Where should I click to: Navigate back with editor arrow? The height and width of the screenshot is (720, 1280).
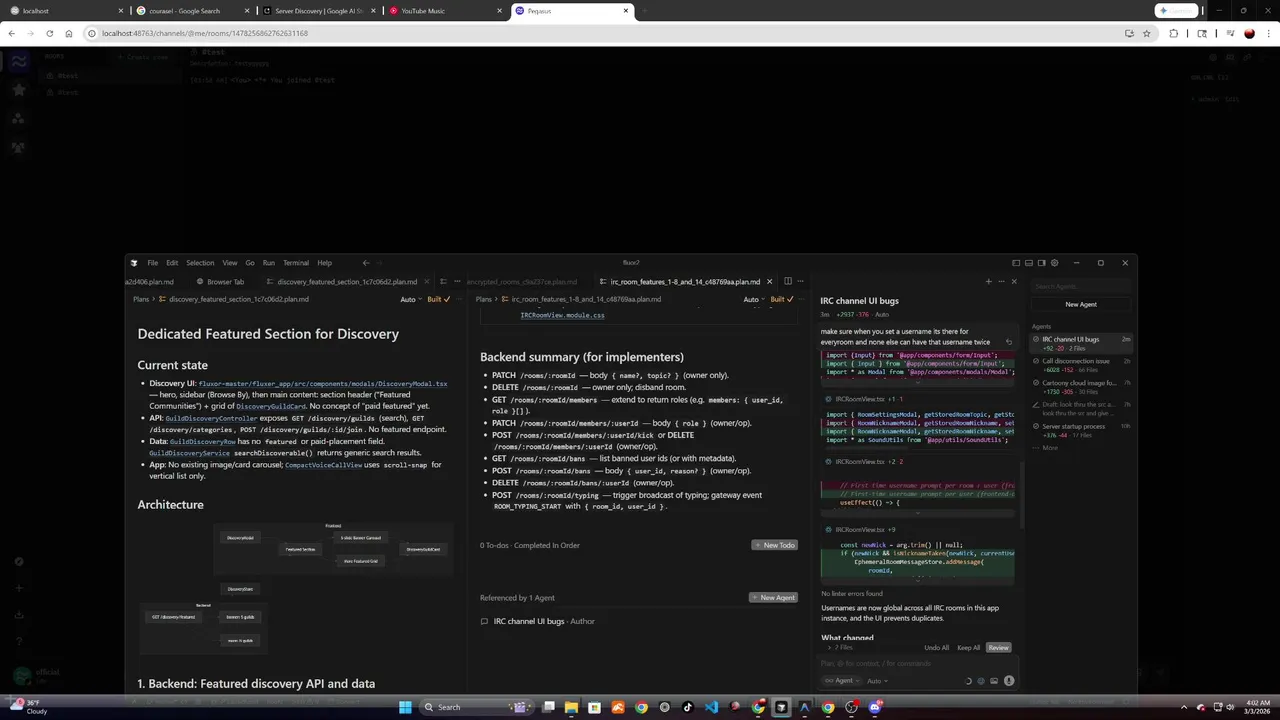366,263
